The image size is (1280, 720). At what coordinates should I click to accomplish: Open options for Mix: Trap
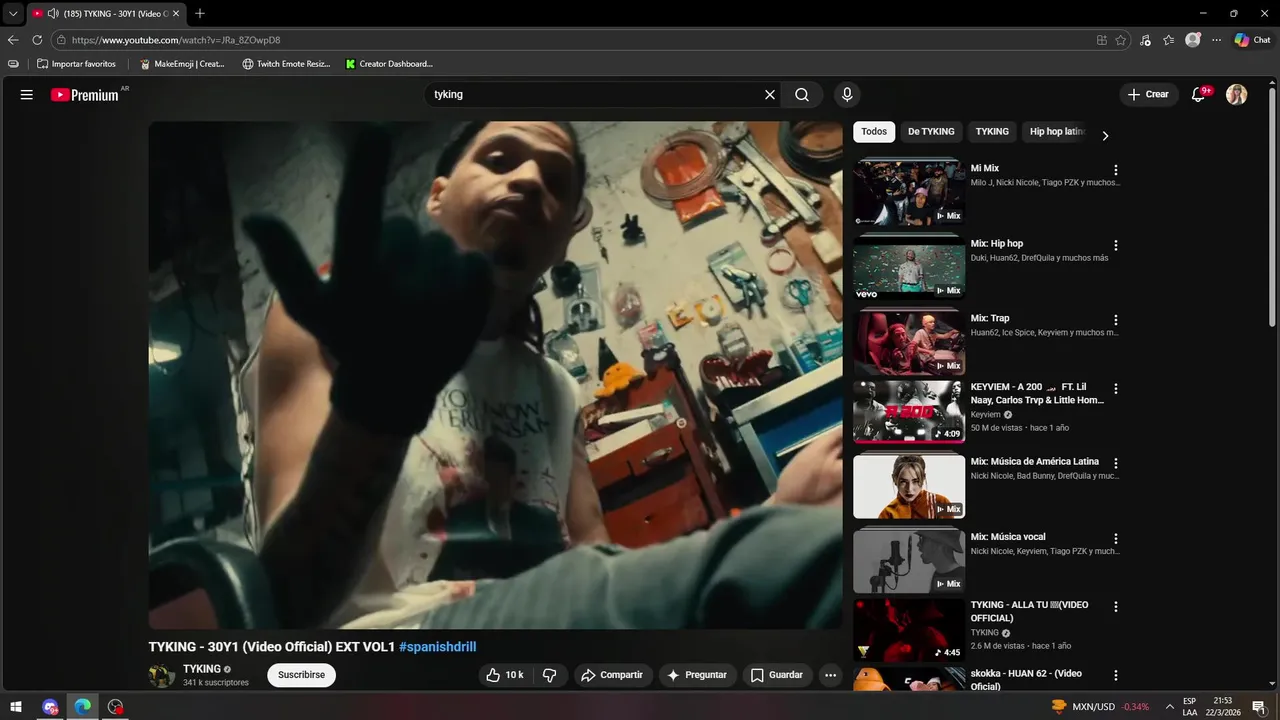(1116, 320)
